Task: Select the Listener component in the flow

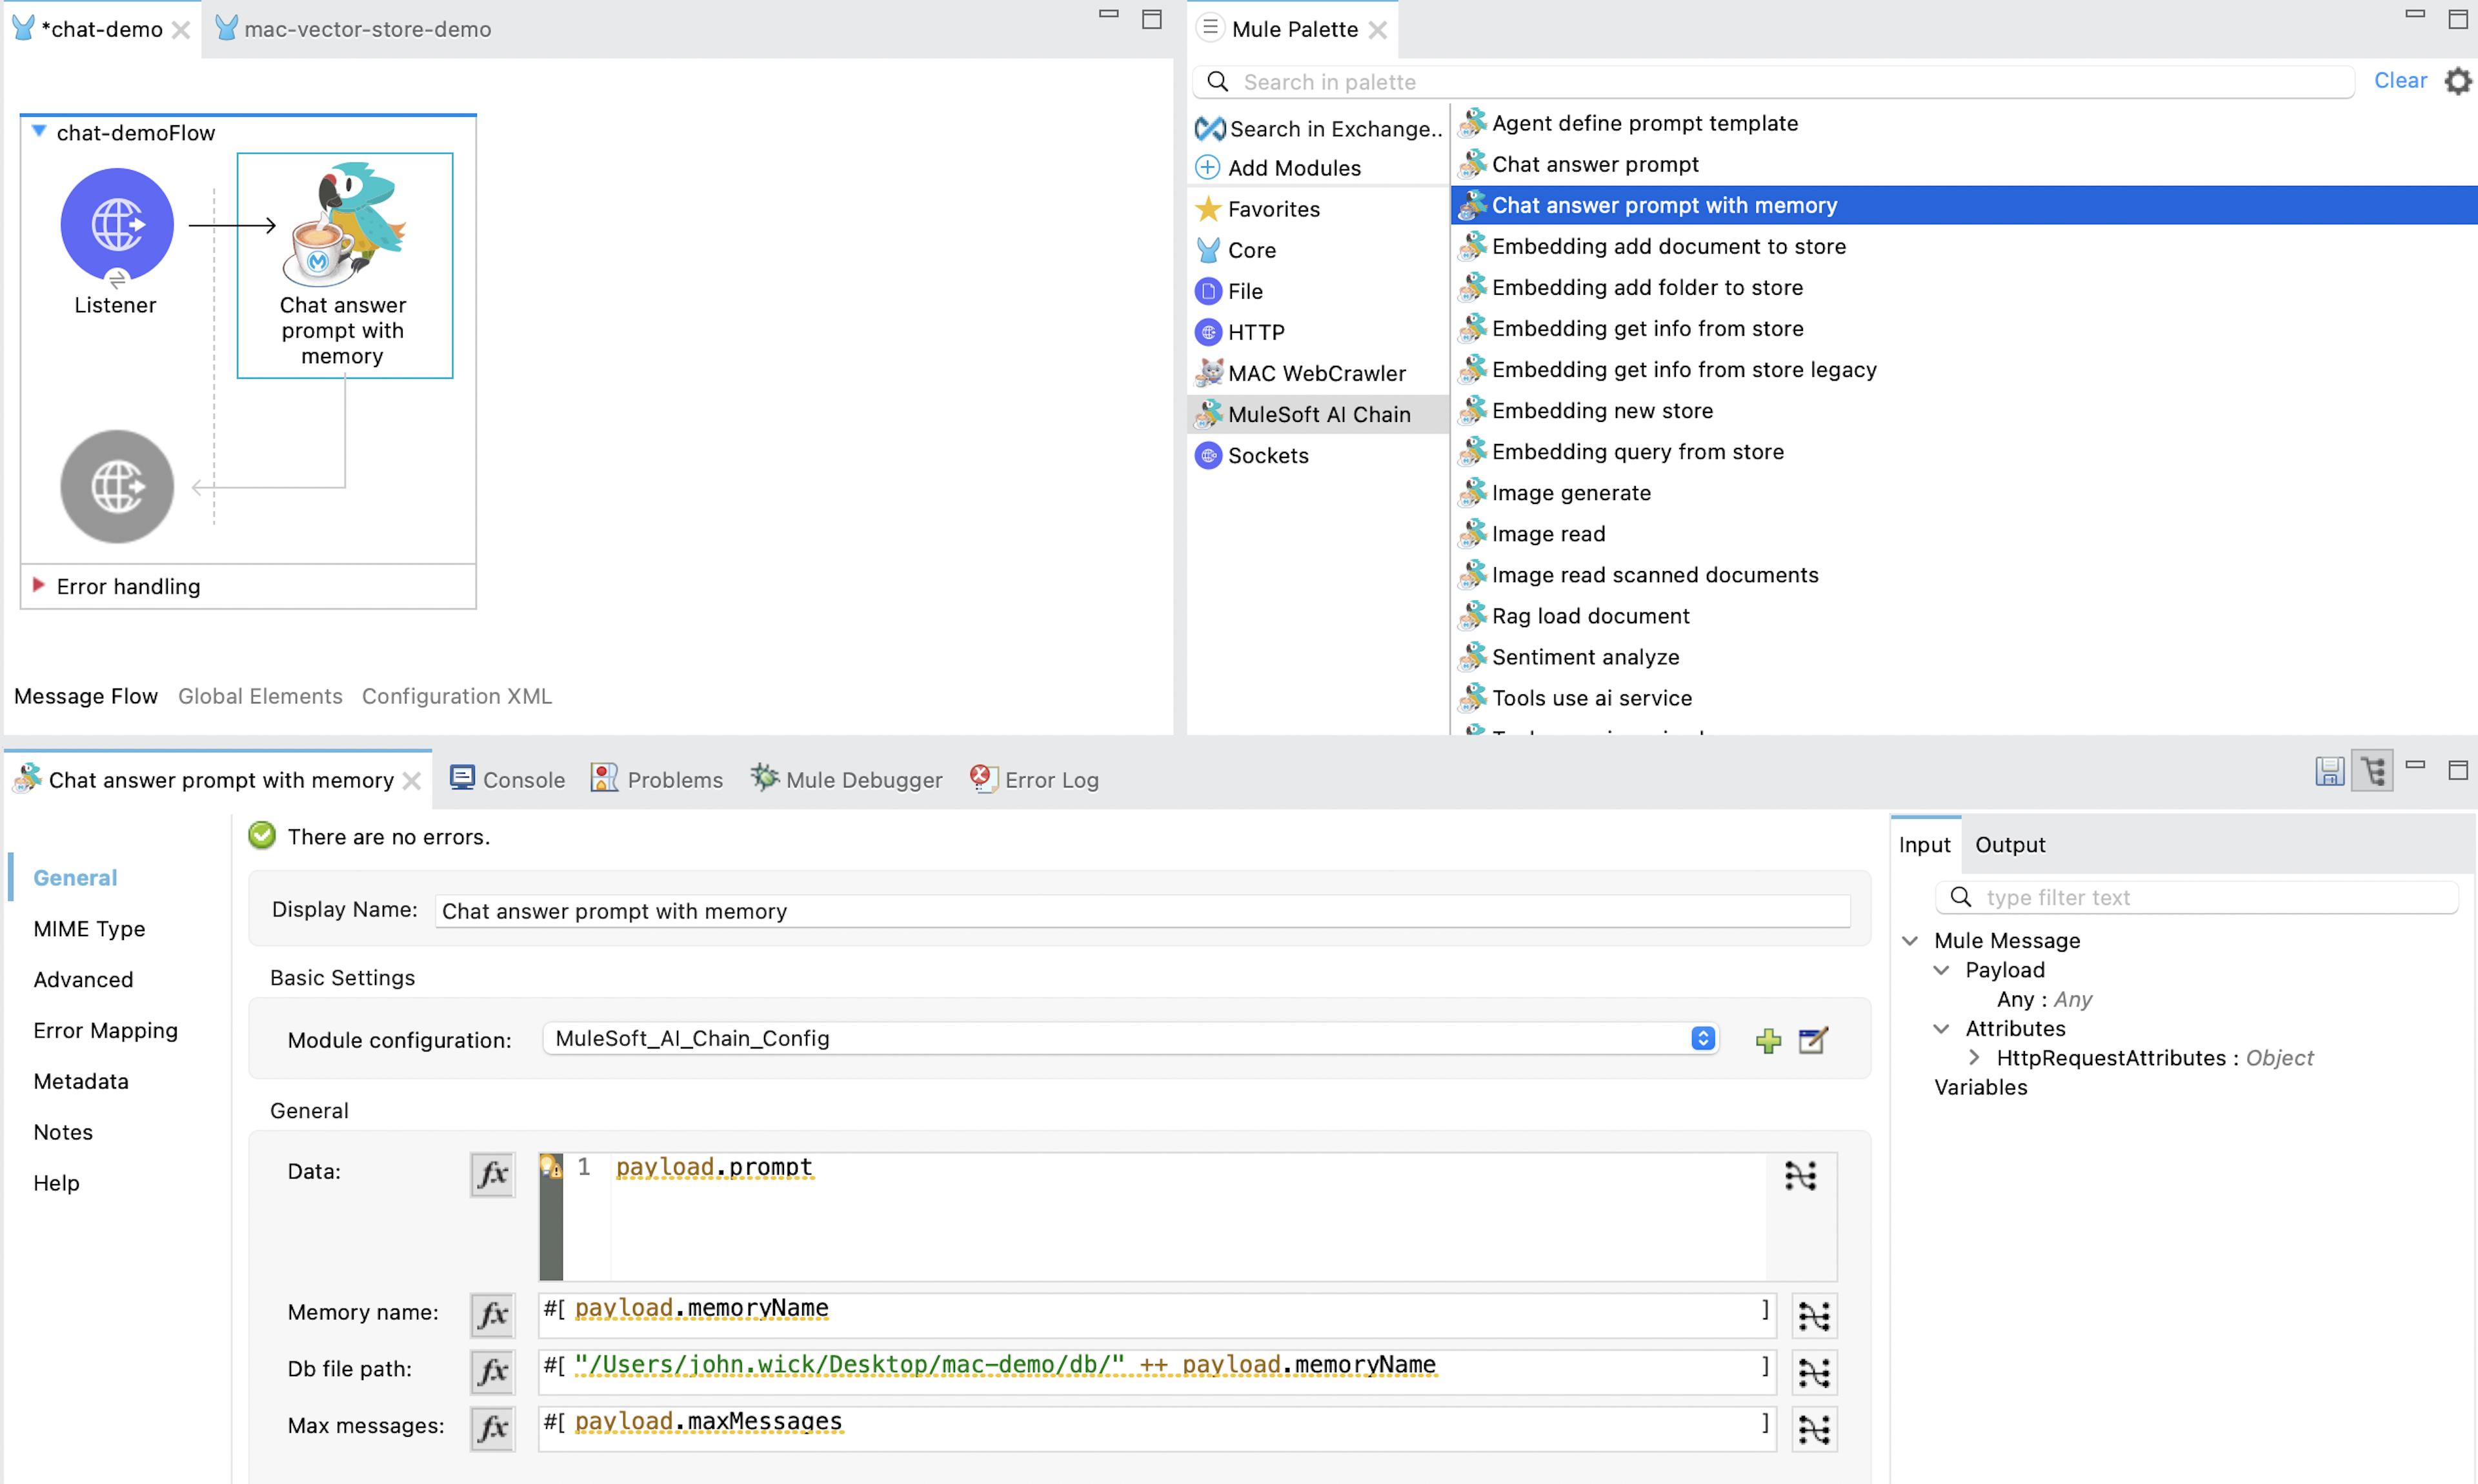Action: [117, 224]
